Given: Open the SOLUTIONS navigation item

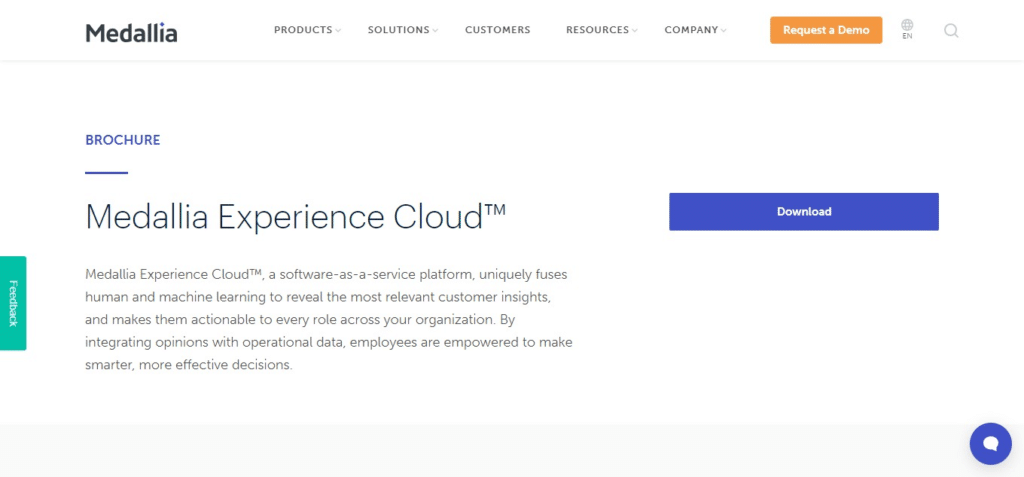Looking at the screenshot, I should coord(398,30).
